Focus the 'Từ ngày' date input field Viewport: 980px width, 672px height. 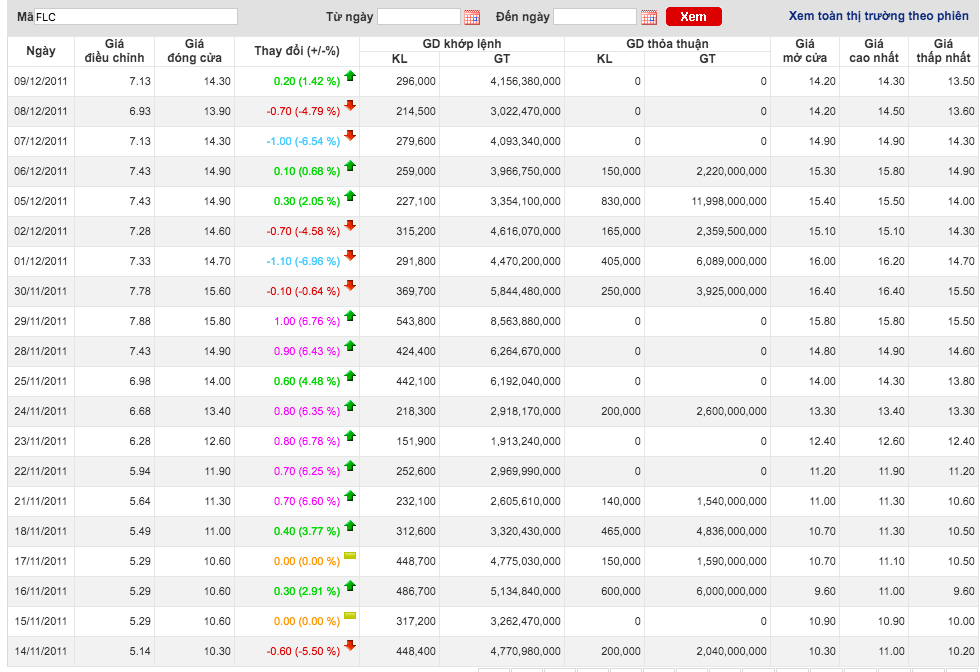pyautogui.click(x=419, y=17)
